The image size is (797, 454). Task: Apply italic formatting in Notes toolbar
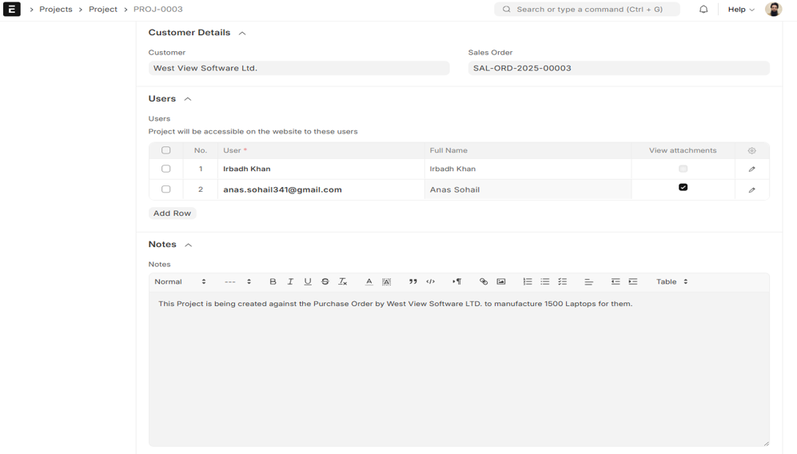(290, 282)
